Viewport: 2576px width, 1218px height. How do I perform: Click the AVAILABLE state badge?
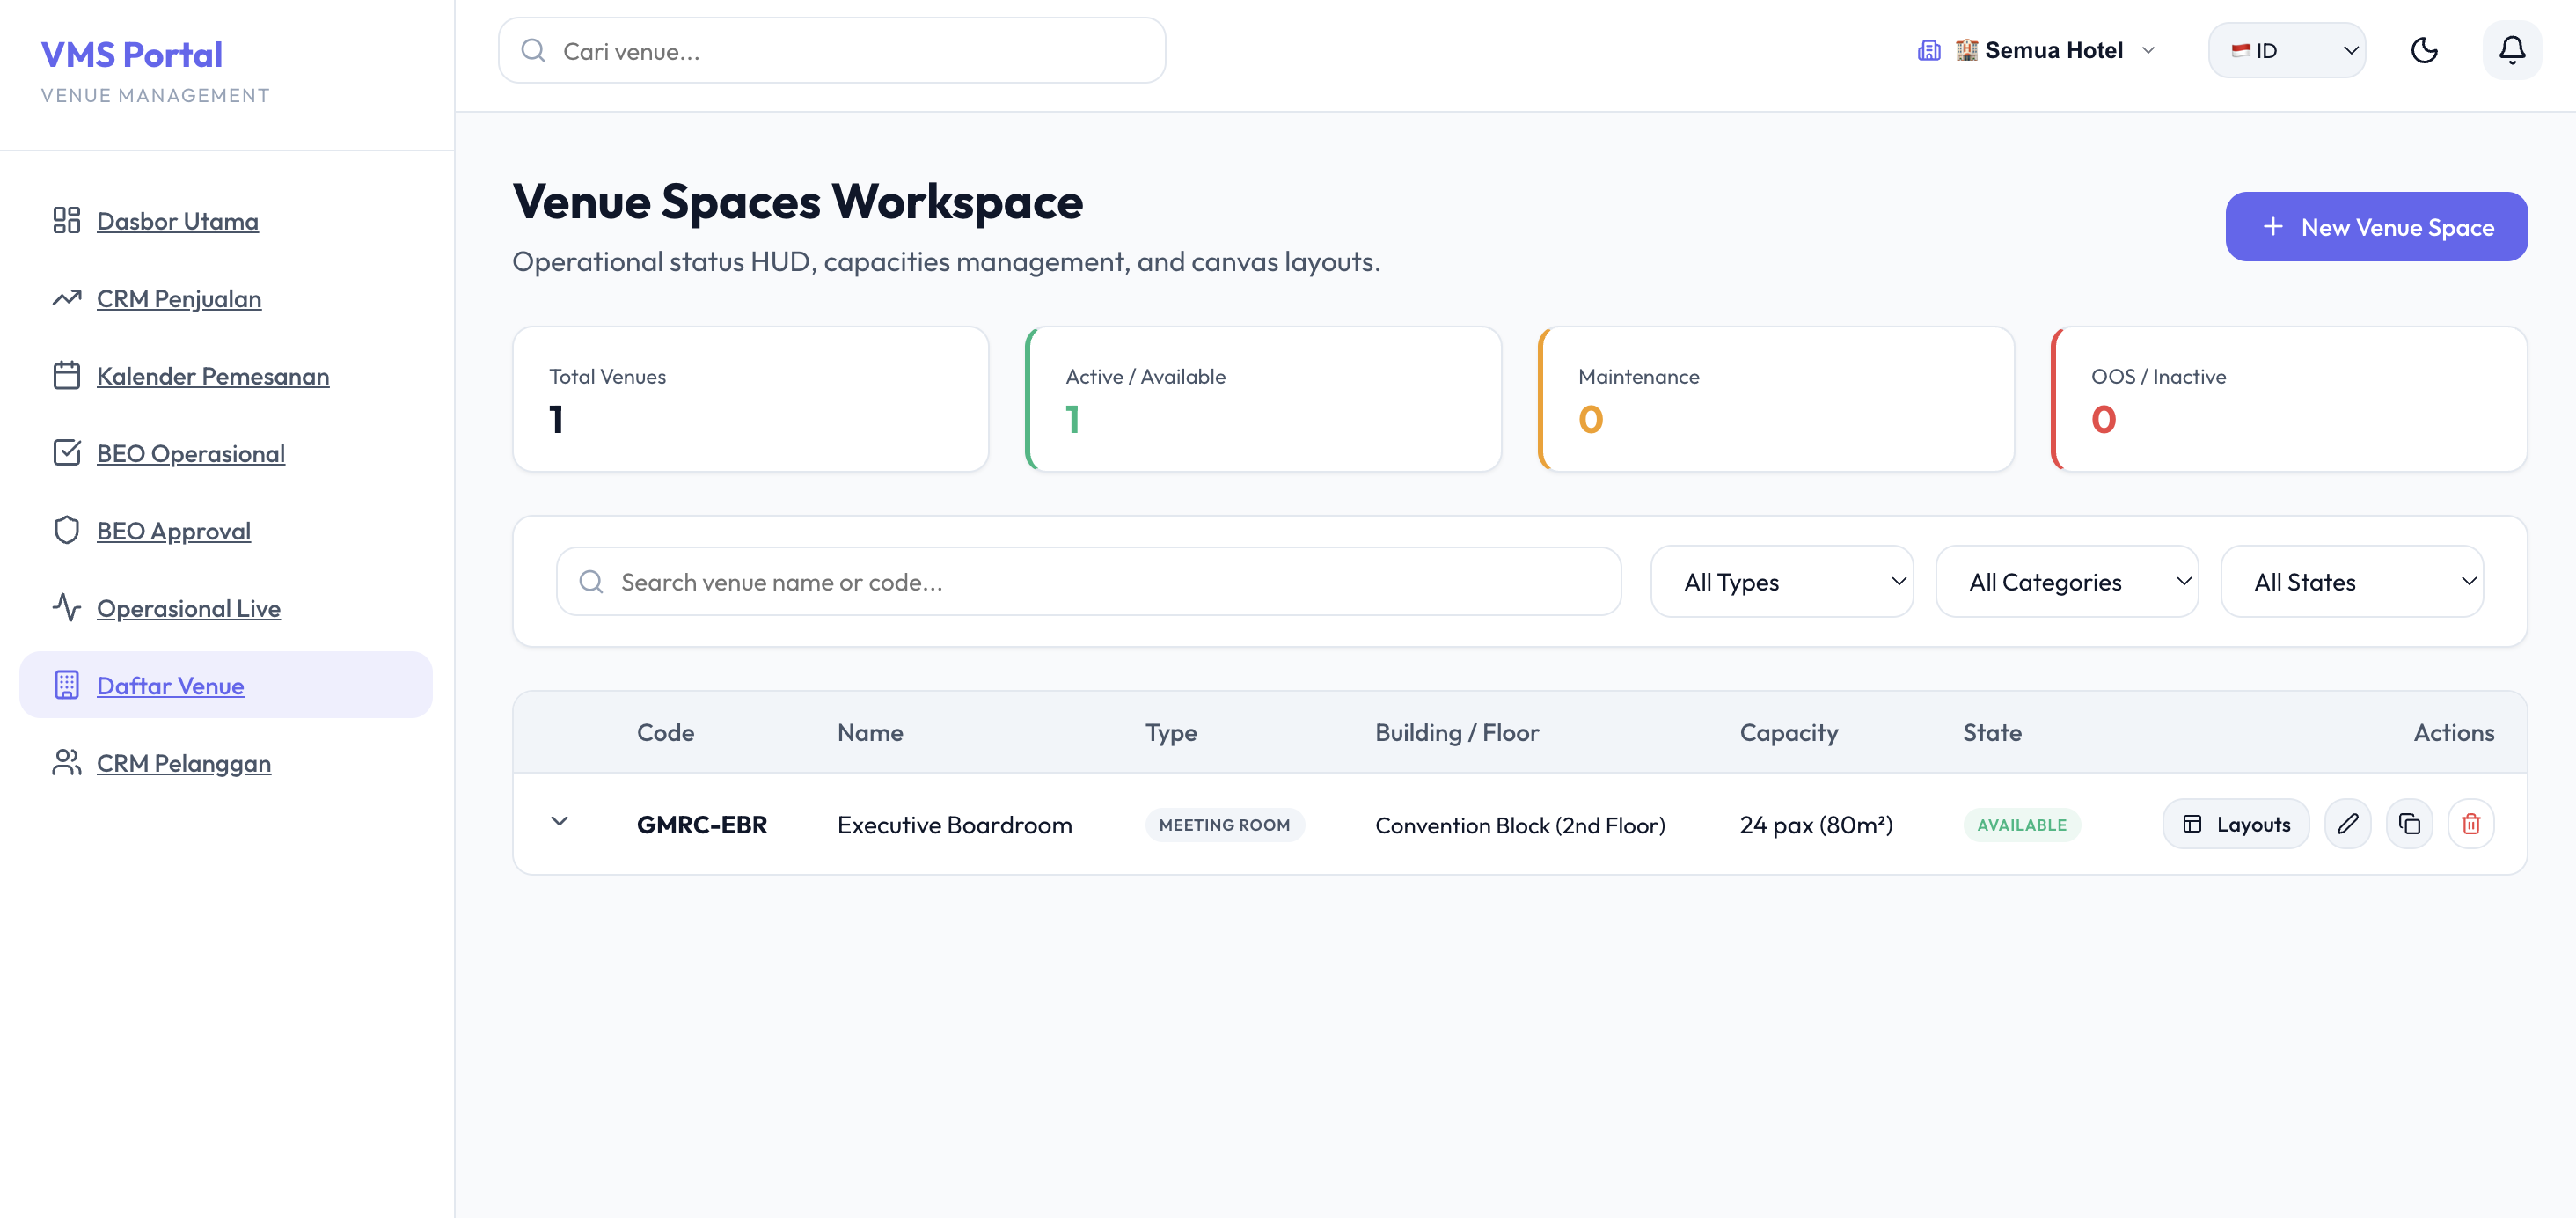2022,825
